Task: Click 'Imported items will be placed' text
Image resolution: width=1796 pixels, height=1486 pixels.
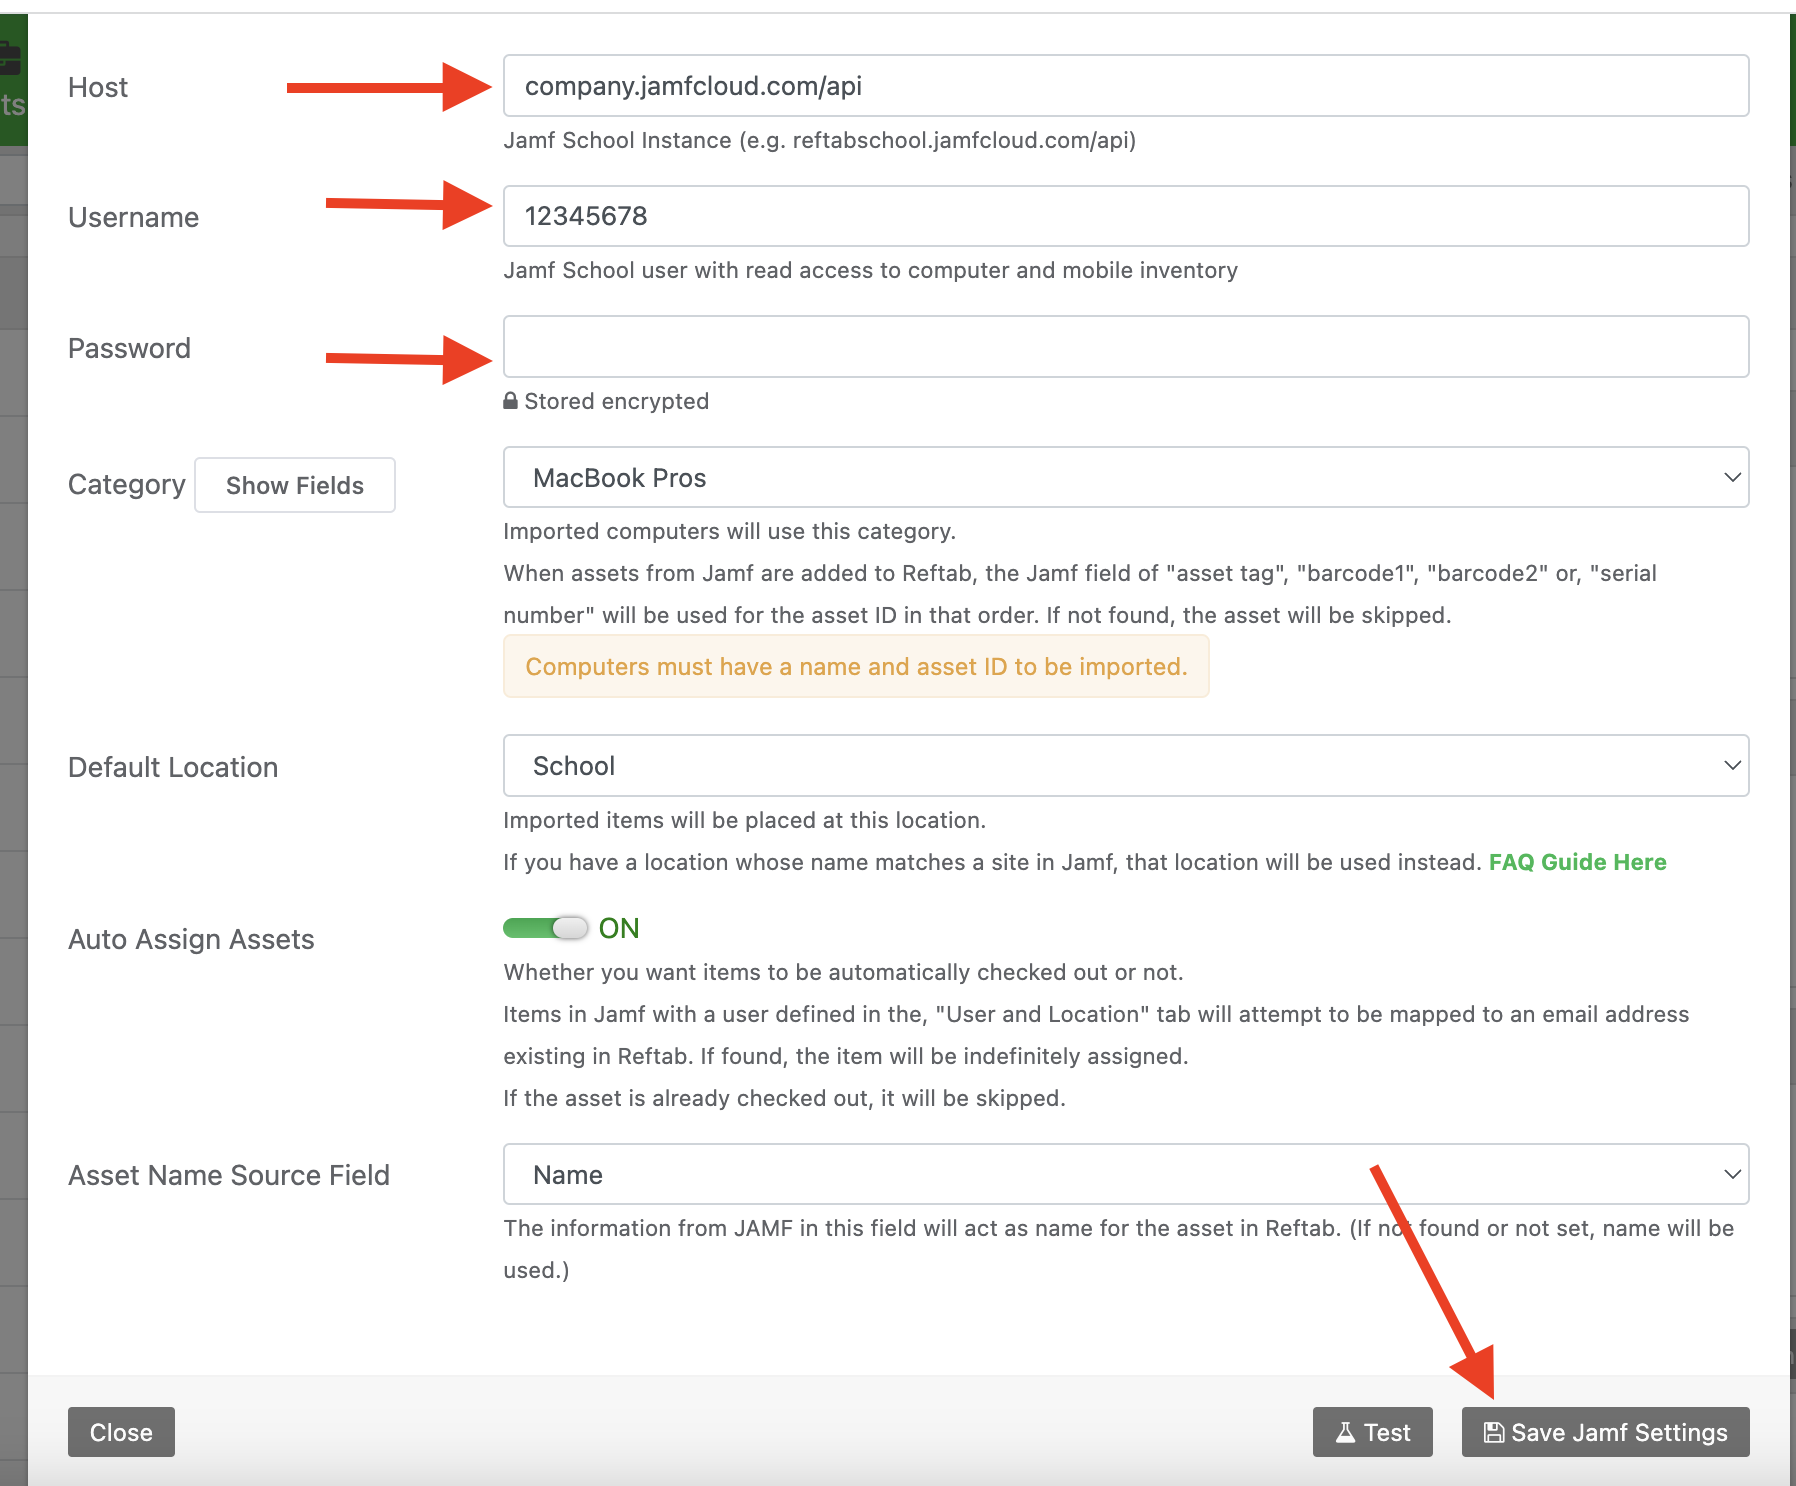Action: tap(745, 820)
